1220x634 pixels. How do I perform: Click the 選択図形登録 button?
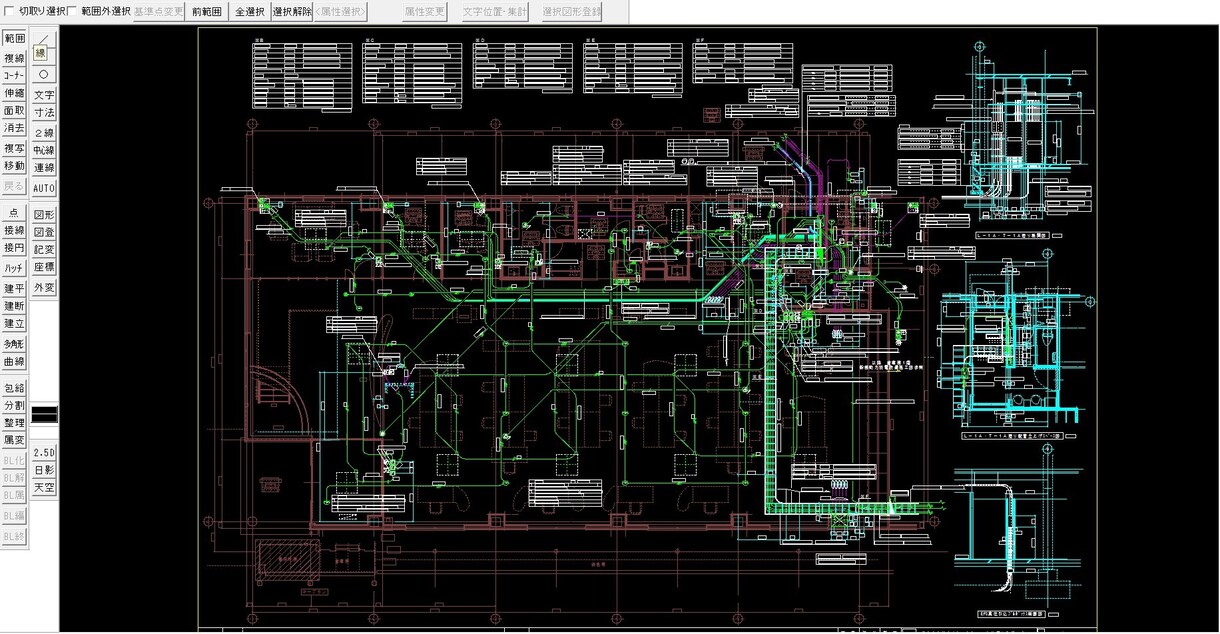tap(573, 12)
